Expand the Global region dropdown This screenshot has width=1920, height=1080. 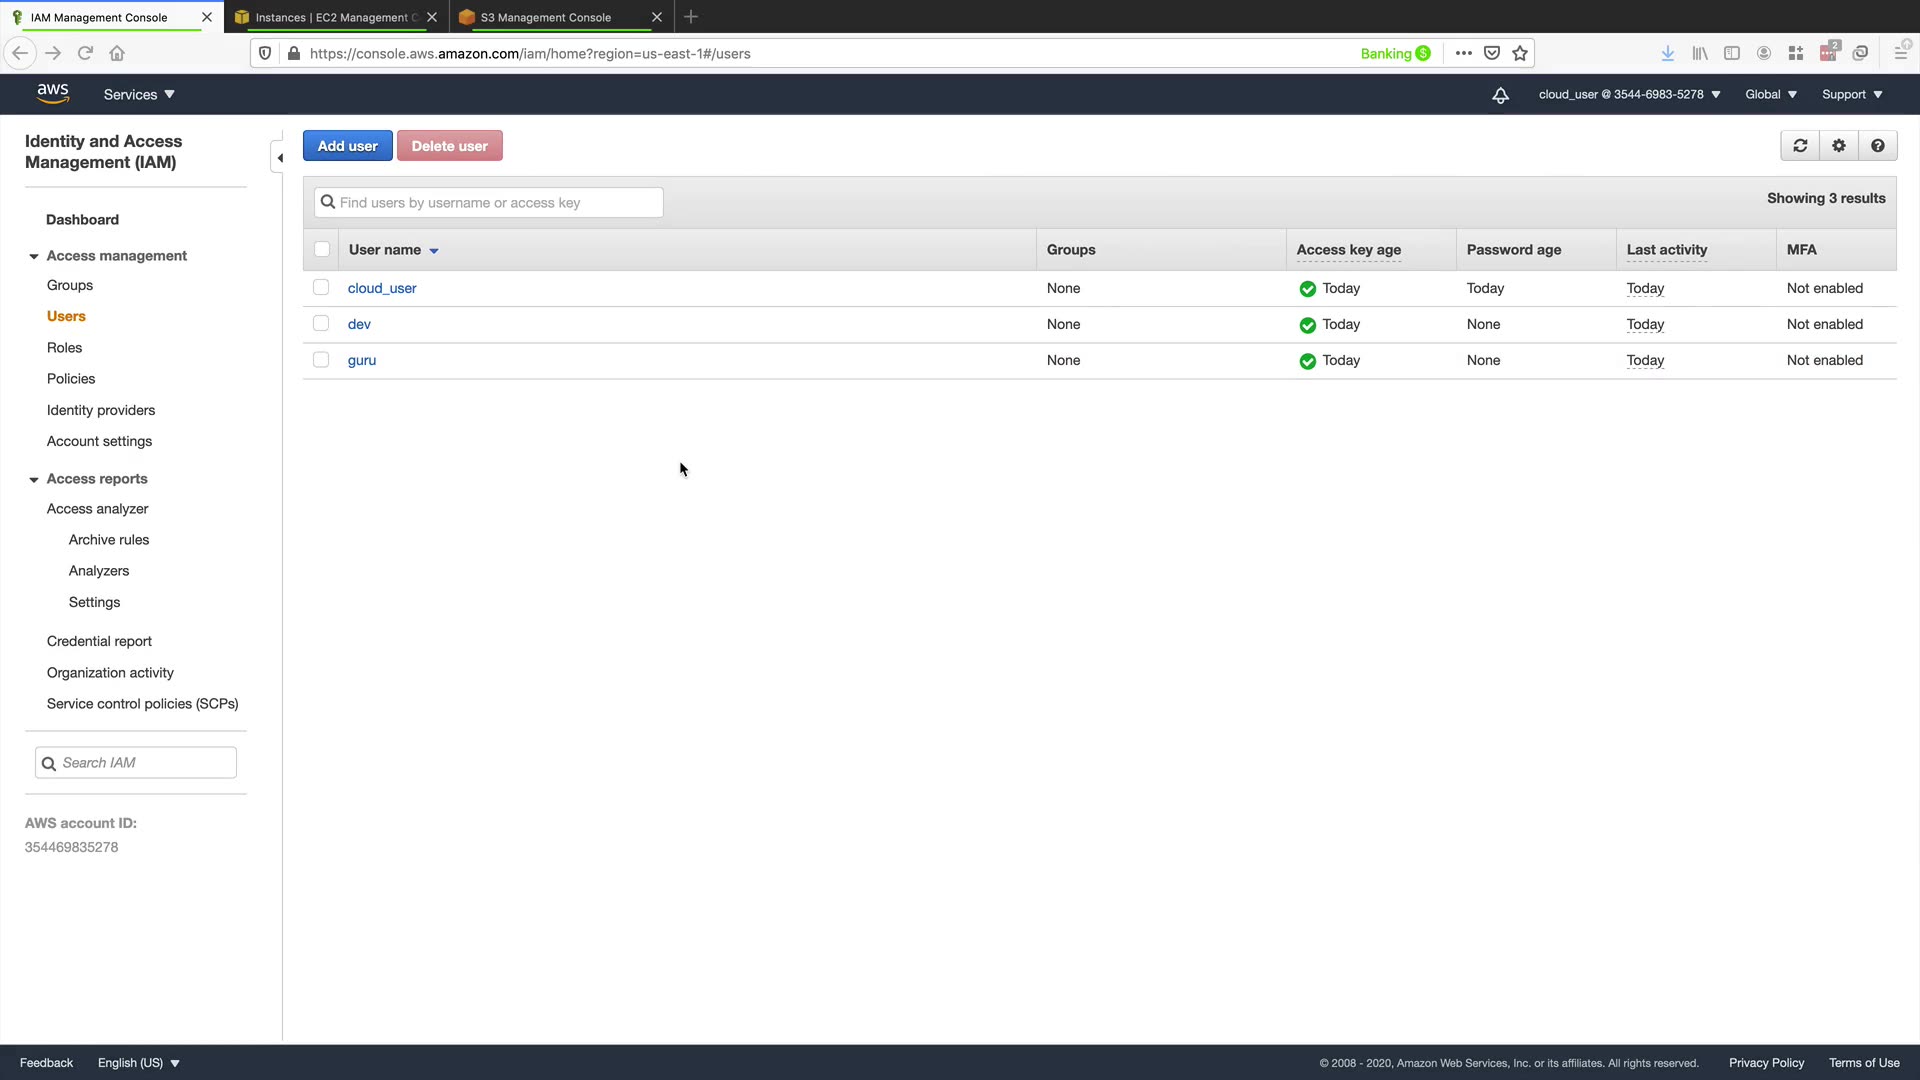coord(1770,95)
